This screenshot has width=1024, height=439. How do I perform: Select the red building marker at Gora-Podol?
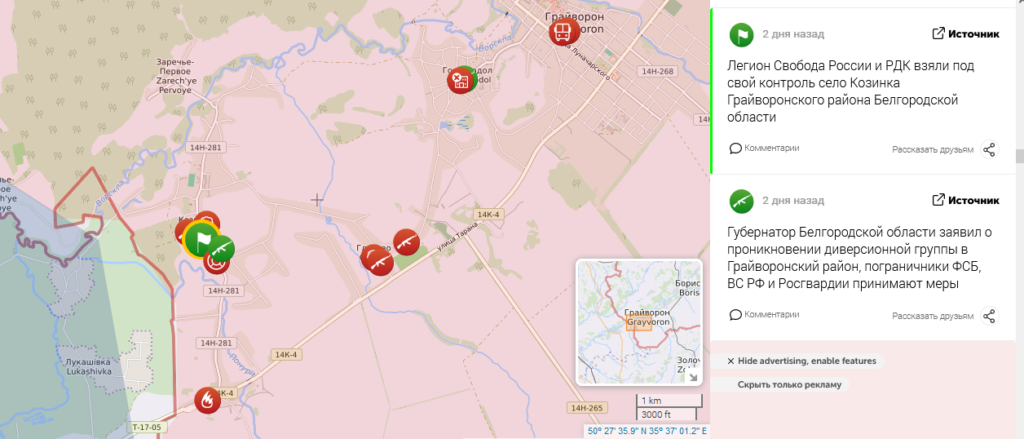(x=460, y=80)
